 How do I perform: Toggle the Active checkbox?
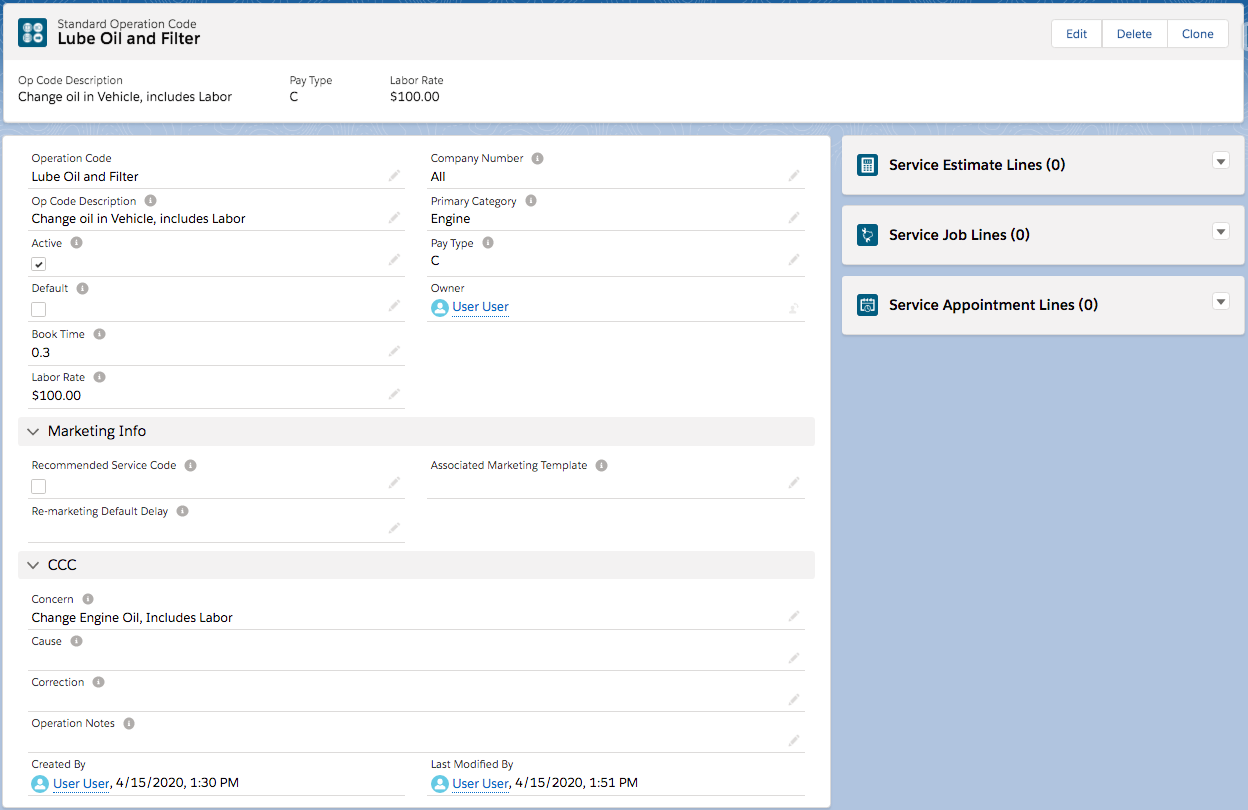click(39, 264)
